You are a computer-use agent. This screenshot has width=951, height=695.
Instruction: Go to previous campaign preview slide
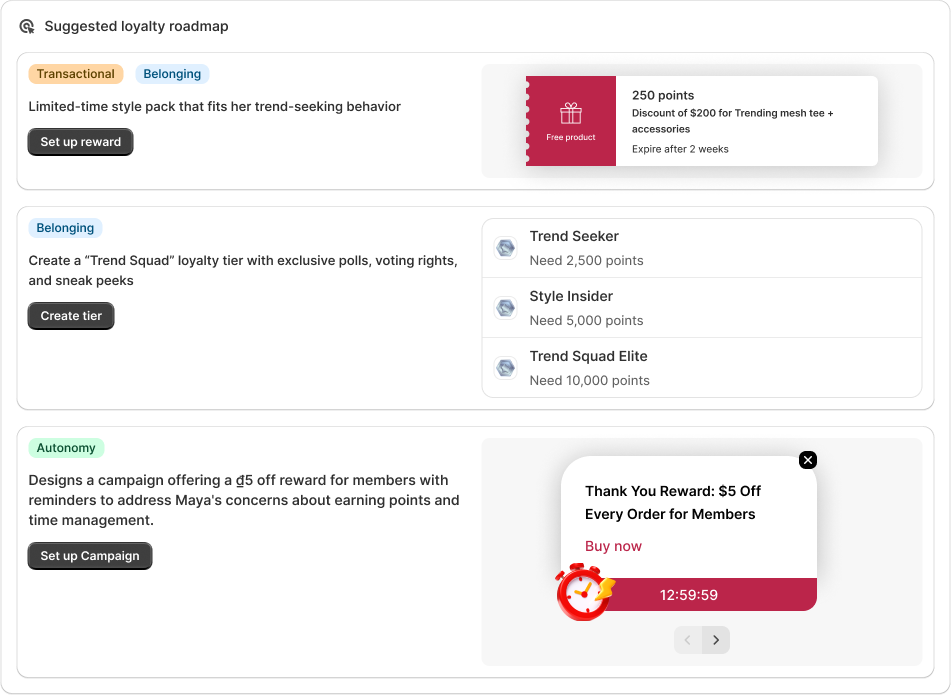[x=688, y=640]
